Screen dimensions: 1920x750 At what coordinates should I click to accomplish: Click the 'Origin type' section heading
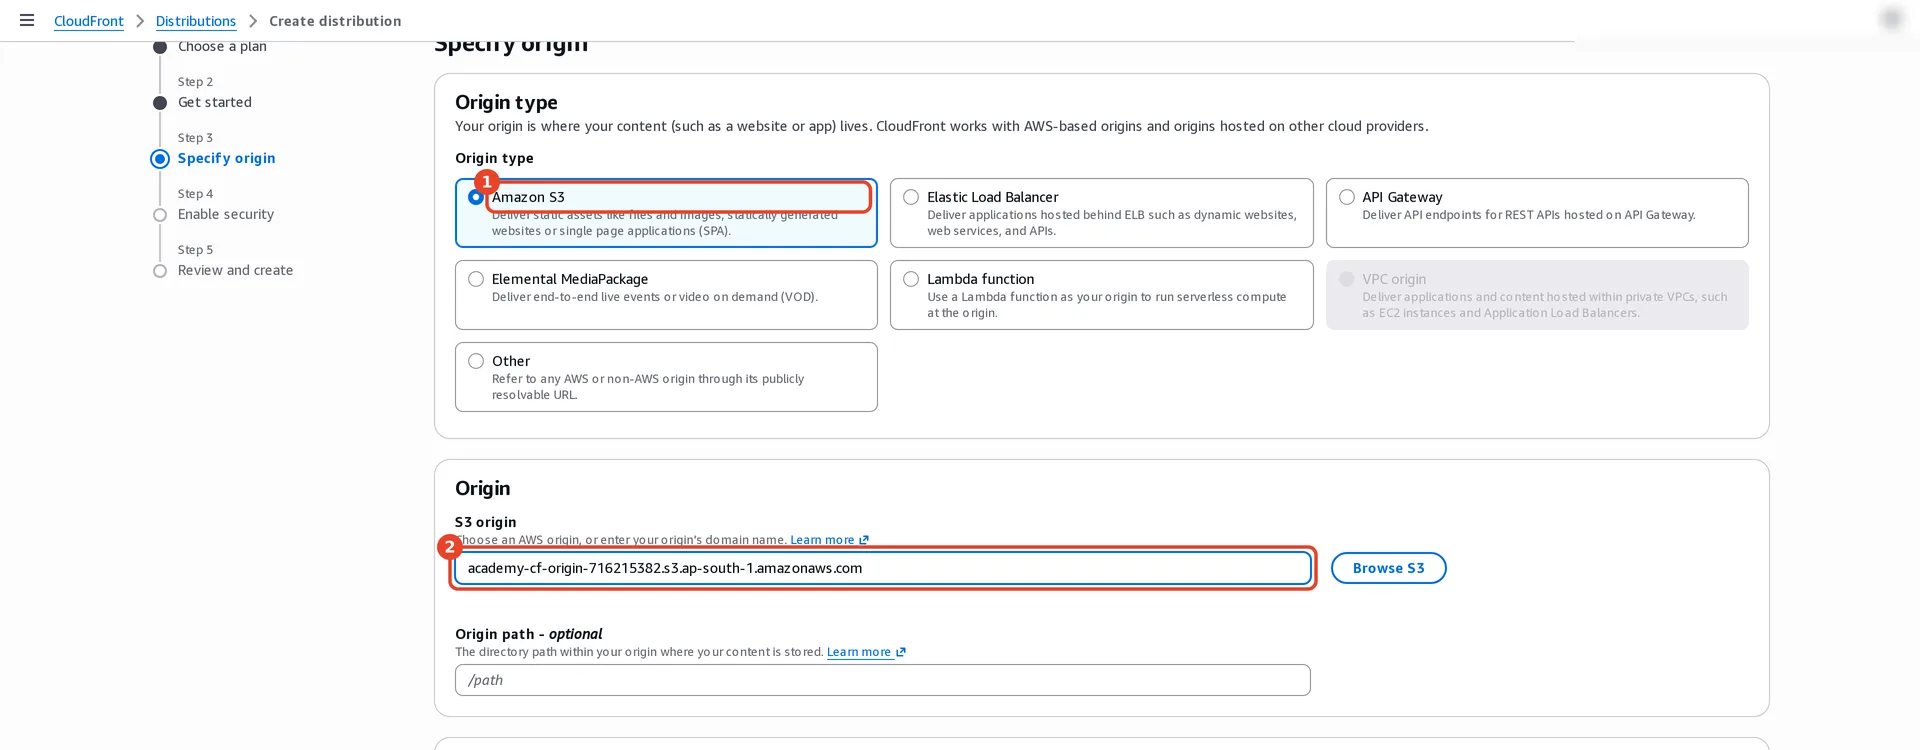506,102
